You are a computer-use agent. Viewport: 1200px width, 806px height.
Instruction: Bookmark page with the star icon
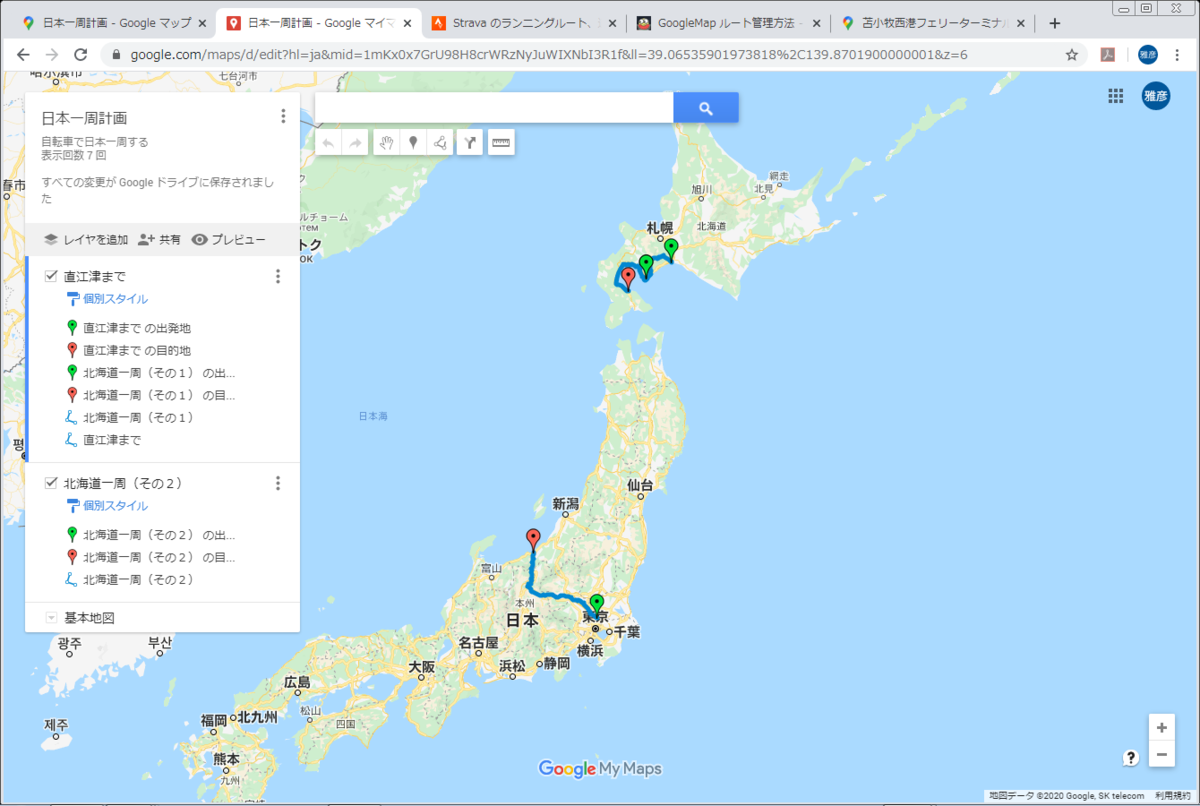[x=1072, y=55]
